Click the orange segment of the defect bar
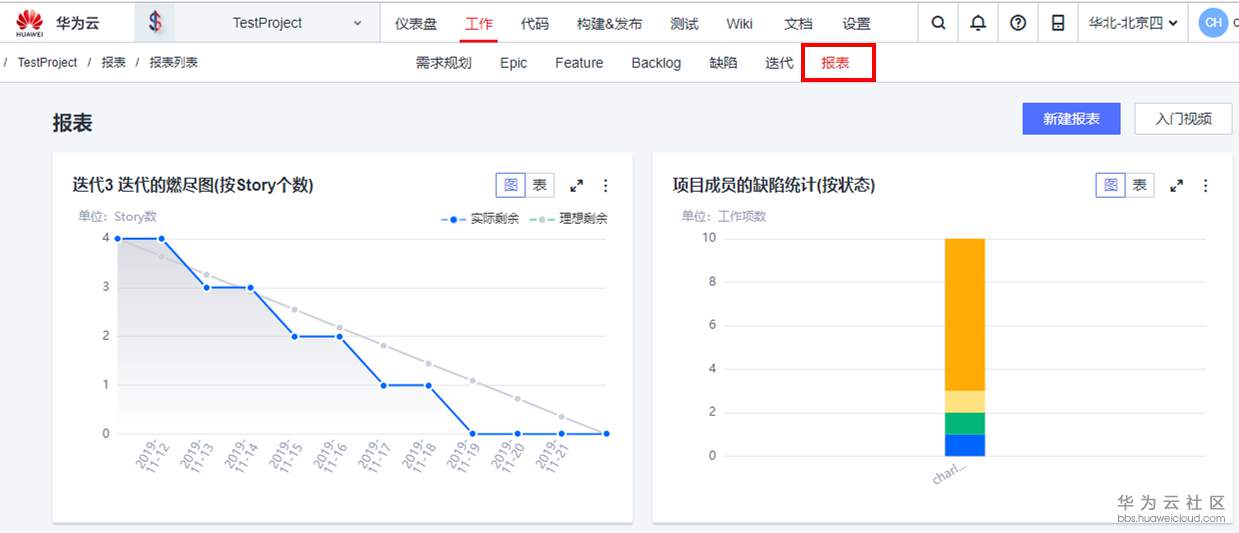1239x533 pixels. coord(965,313)
